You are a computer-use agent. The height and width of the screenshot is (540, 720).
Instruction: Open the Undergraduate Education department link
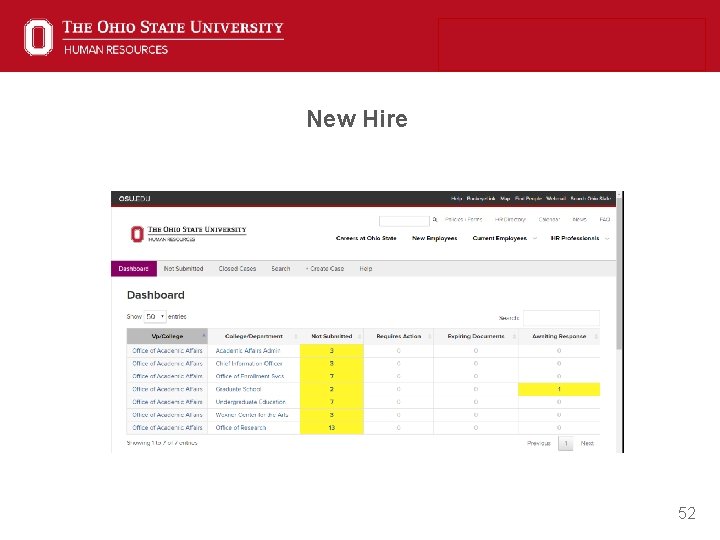(250, 402)
